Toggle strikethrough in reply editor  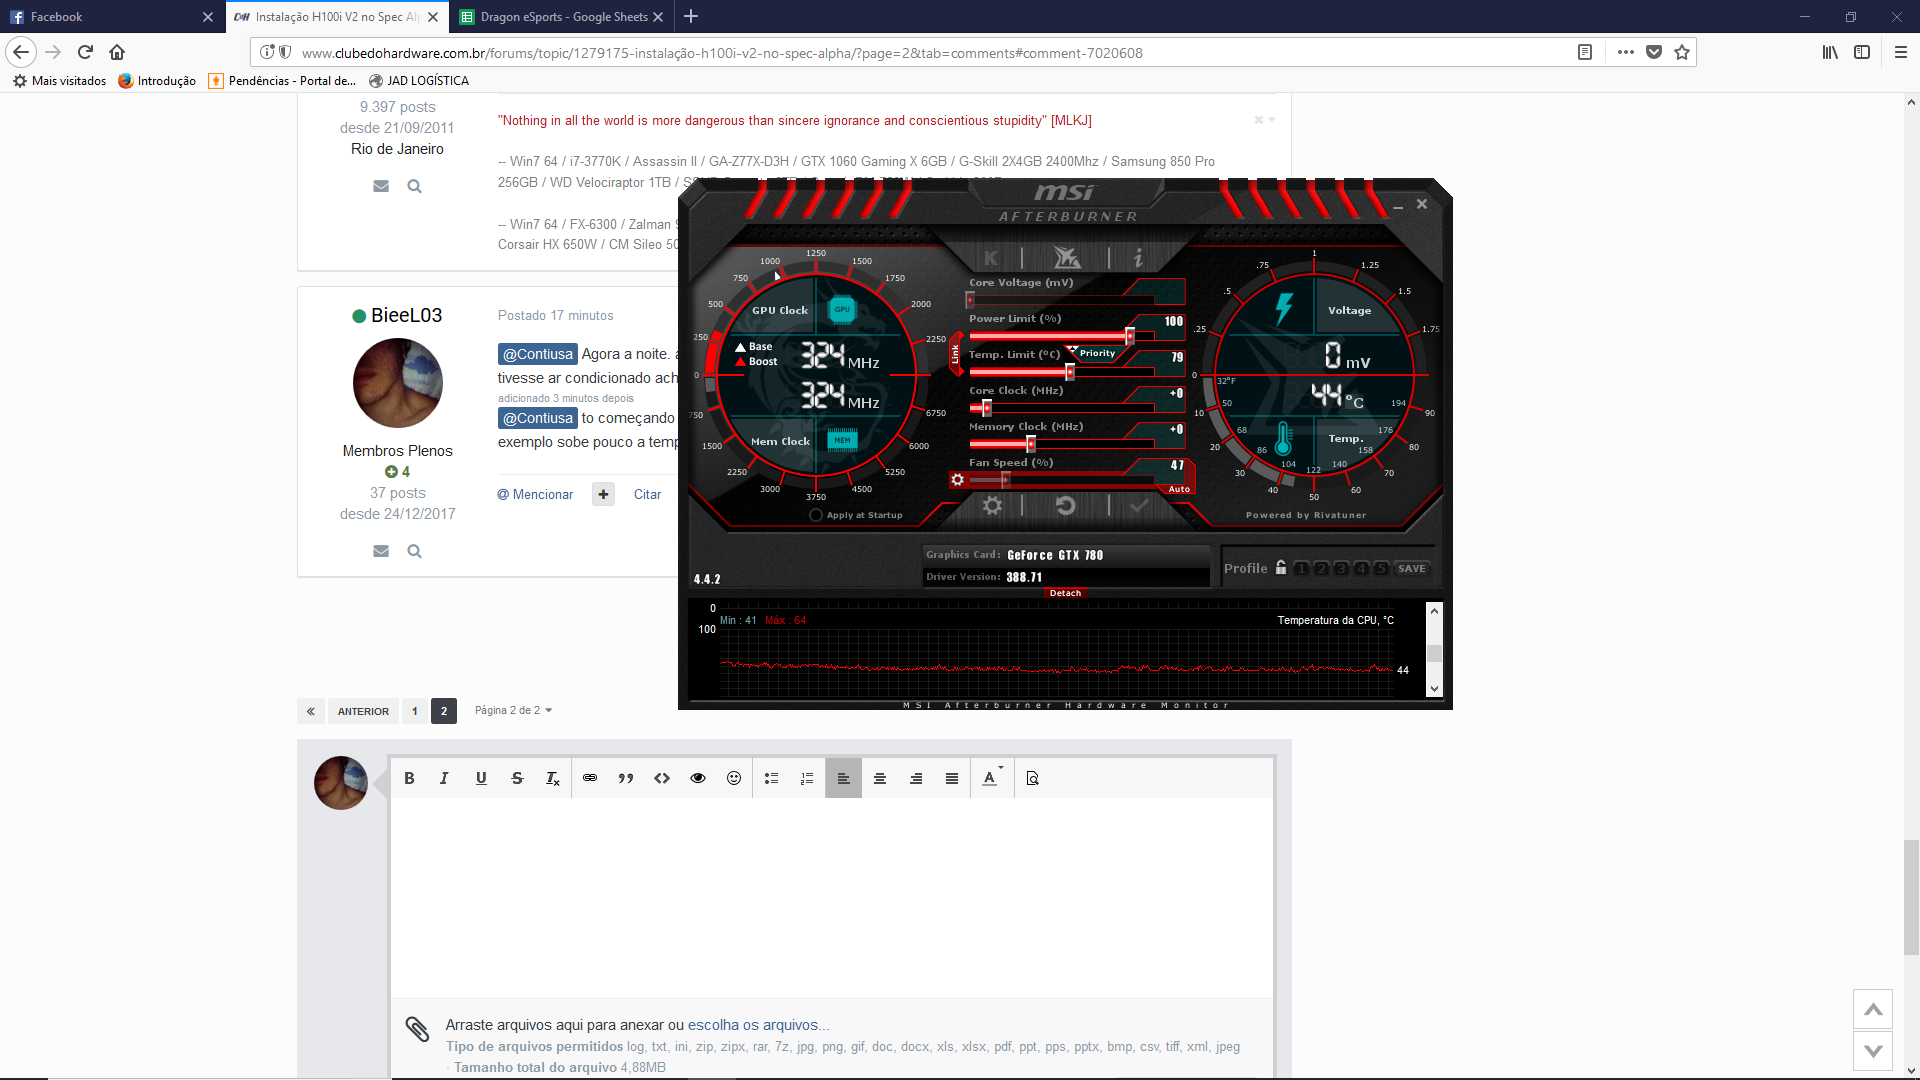click(517, 778)
